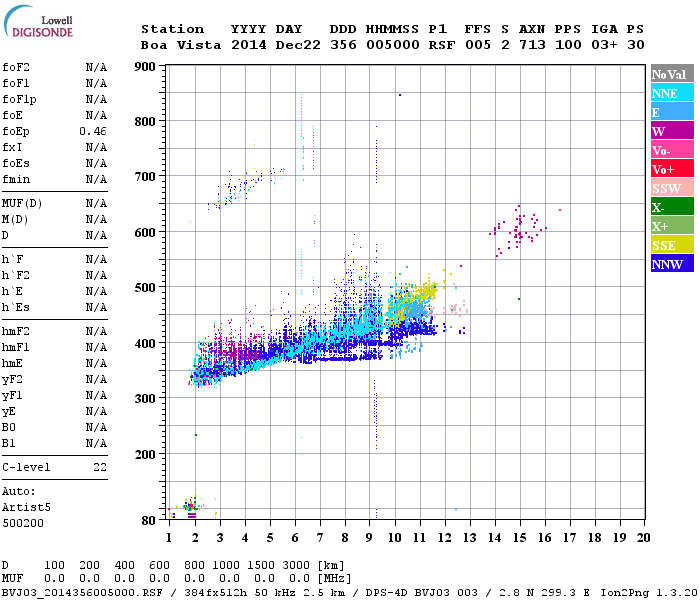The height and width of the screenshot is (600, 700).
Task: Click the h`F parameter label
Action: (12, 259)
